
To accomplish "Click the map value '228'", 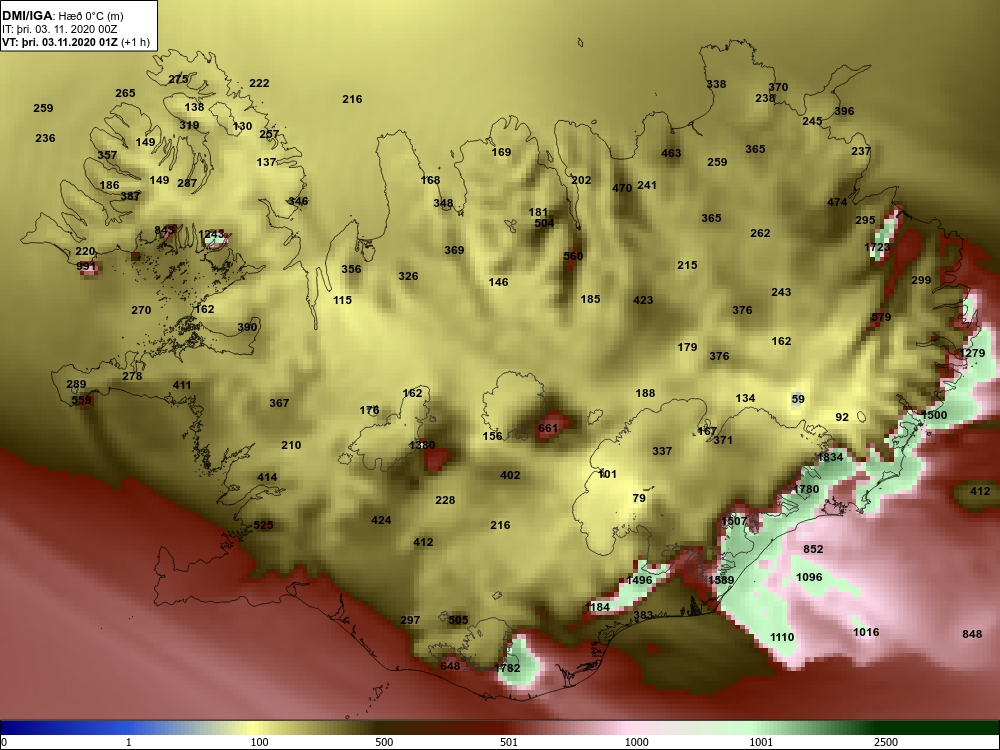I will (445, 500).
